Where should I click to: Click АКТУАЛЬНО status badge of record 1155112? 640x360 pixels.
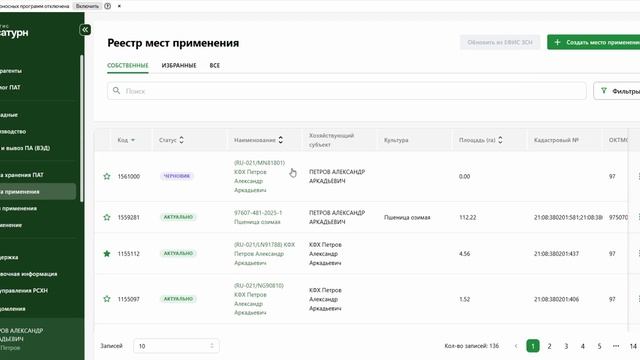click(x=178, y=253)
